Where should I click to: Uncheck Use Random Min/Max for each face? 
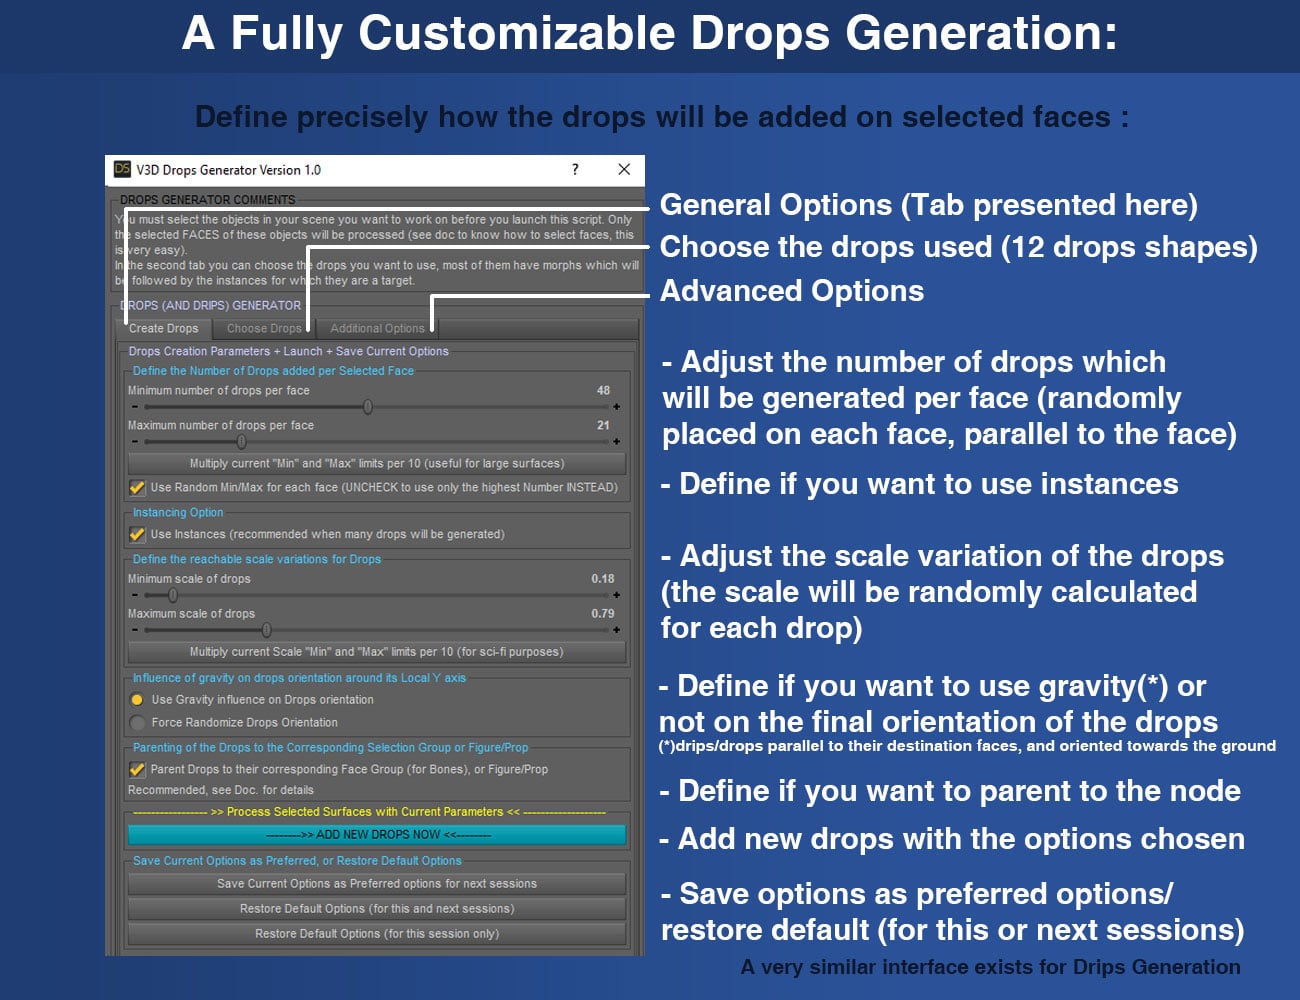click(x=137, y=487)
